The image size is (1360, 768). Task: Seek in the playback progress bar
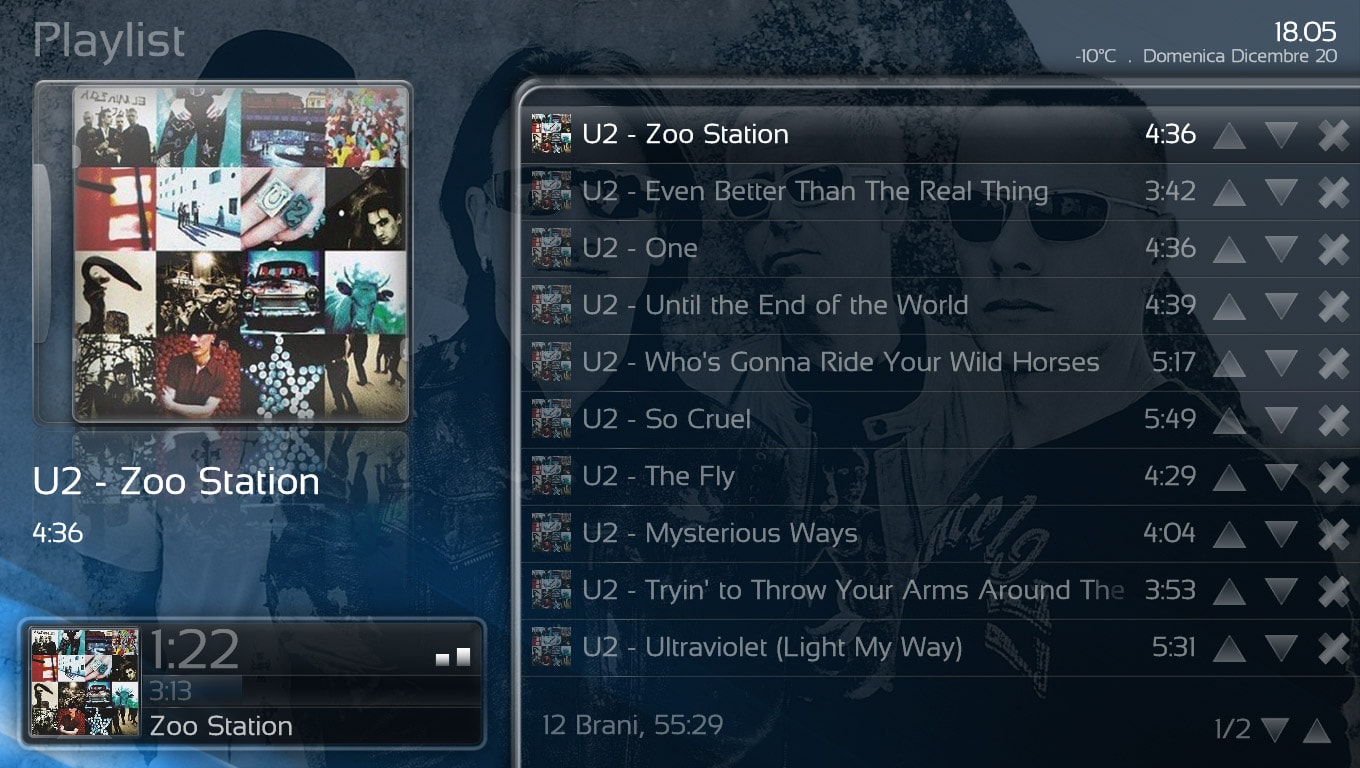(x=313, y=690)
